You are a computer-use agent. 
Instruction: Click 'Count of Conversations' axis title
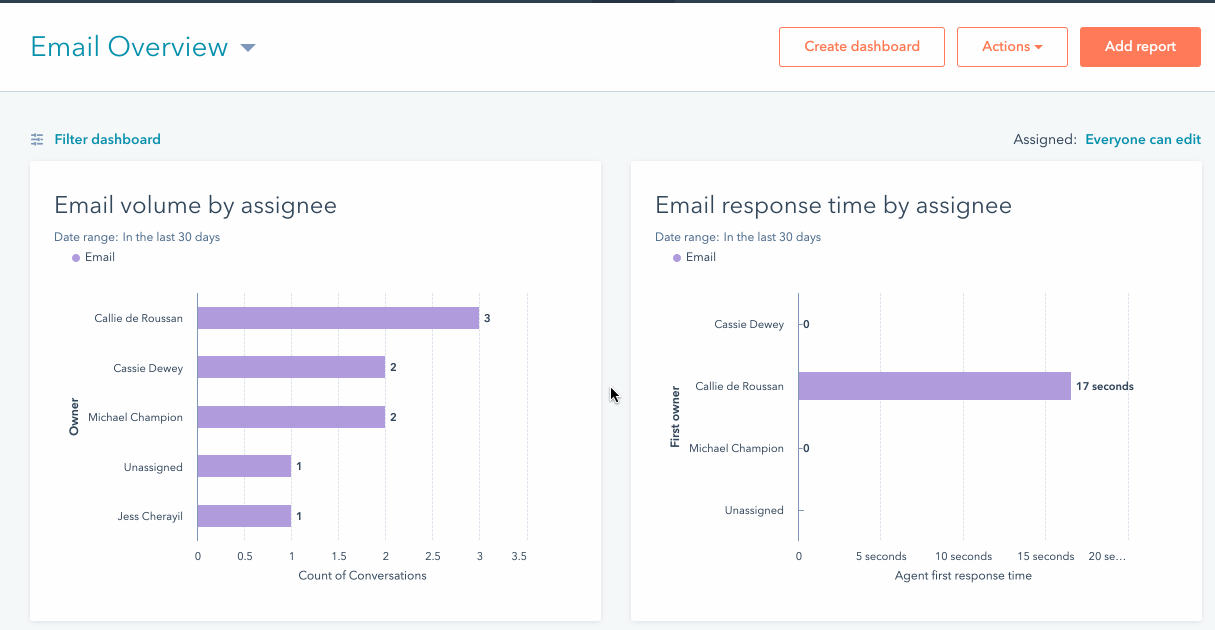362,576
